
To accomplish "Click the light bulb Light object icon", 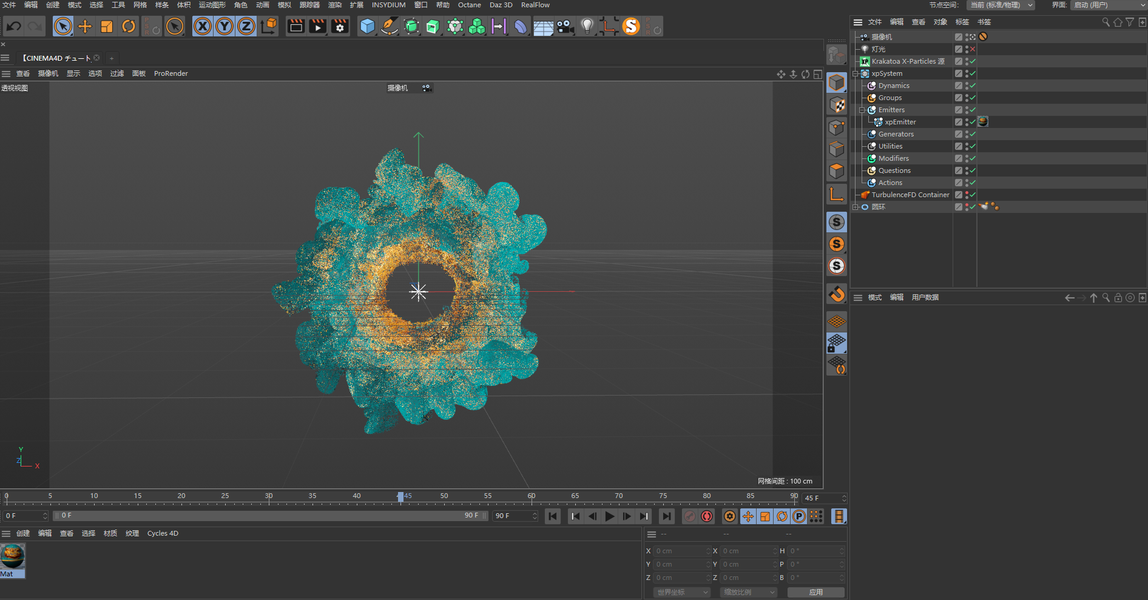I will [x=587, y=27].
